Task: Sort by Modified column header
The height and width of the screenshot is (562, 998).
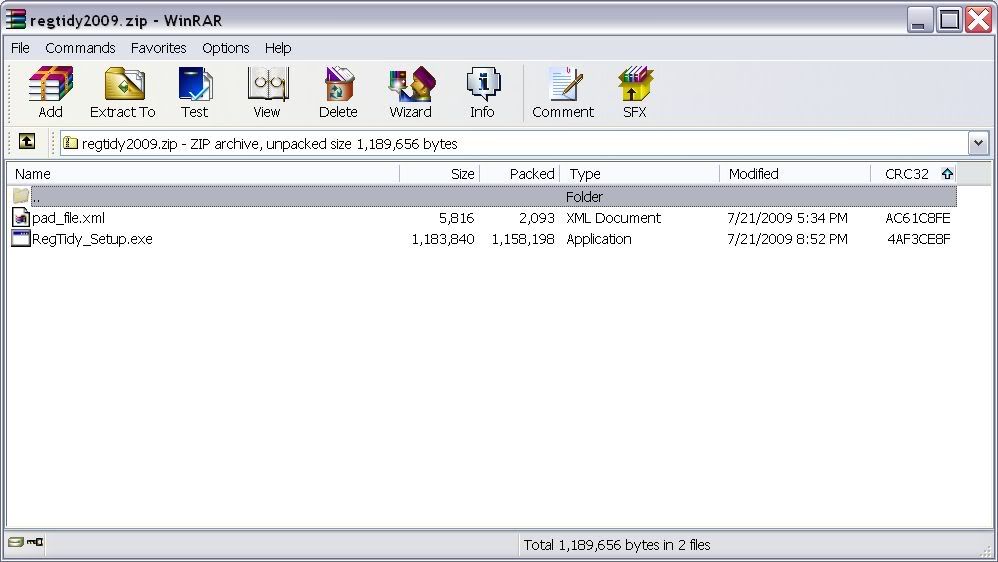Action: [795, 174]
